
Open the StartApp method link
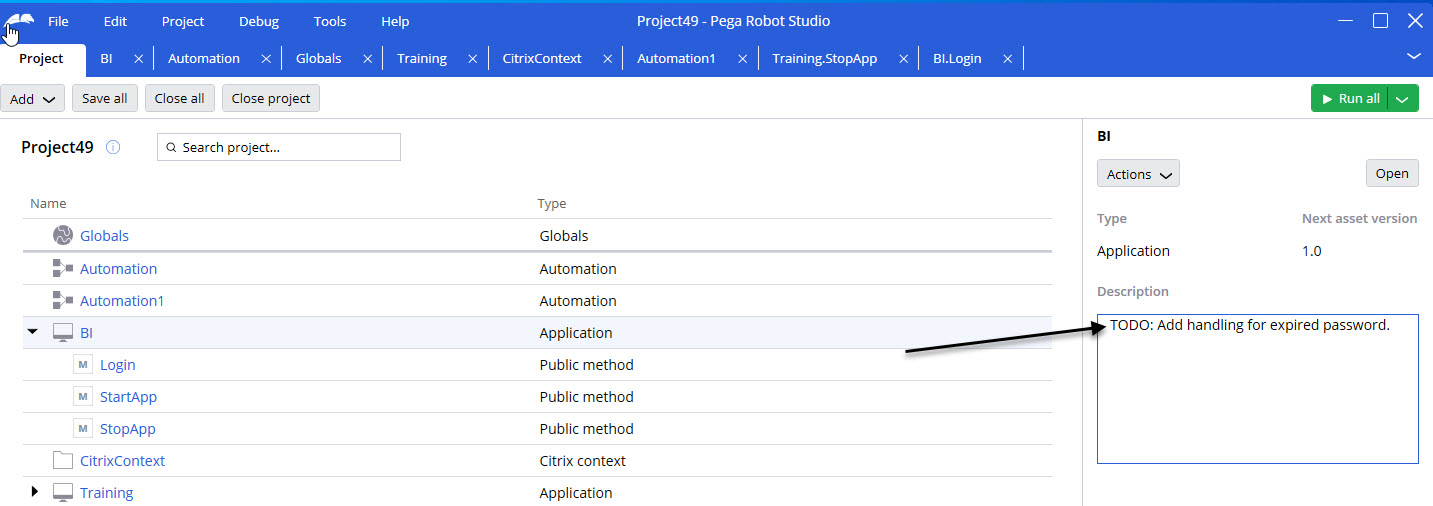click(129, 397)
